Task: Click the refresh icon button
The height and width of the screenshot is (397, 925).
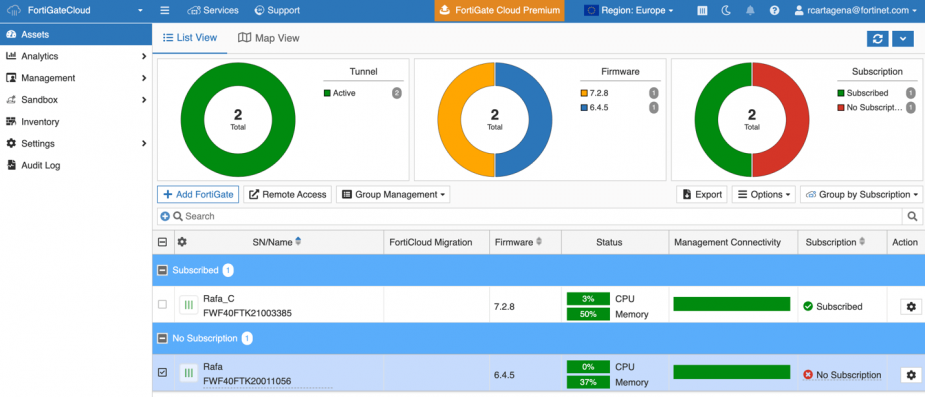Action: (x=877, y=38)
